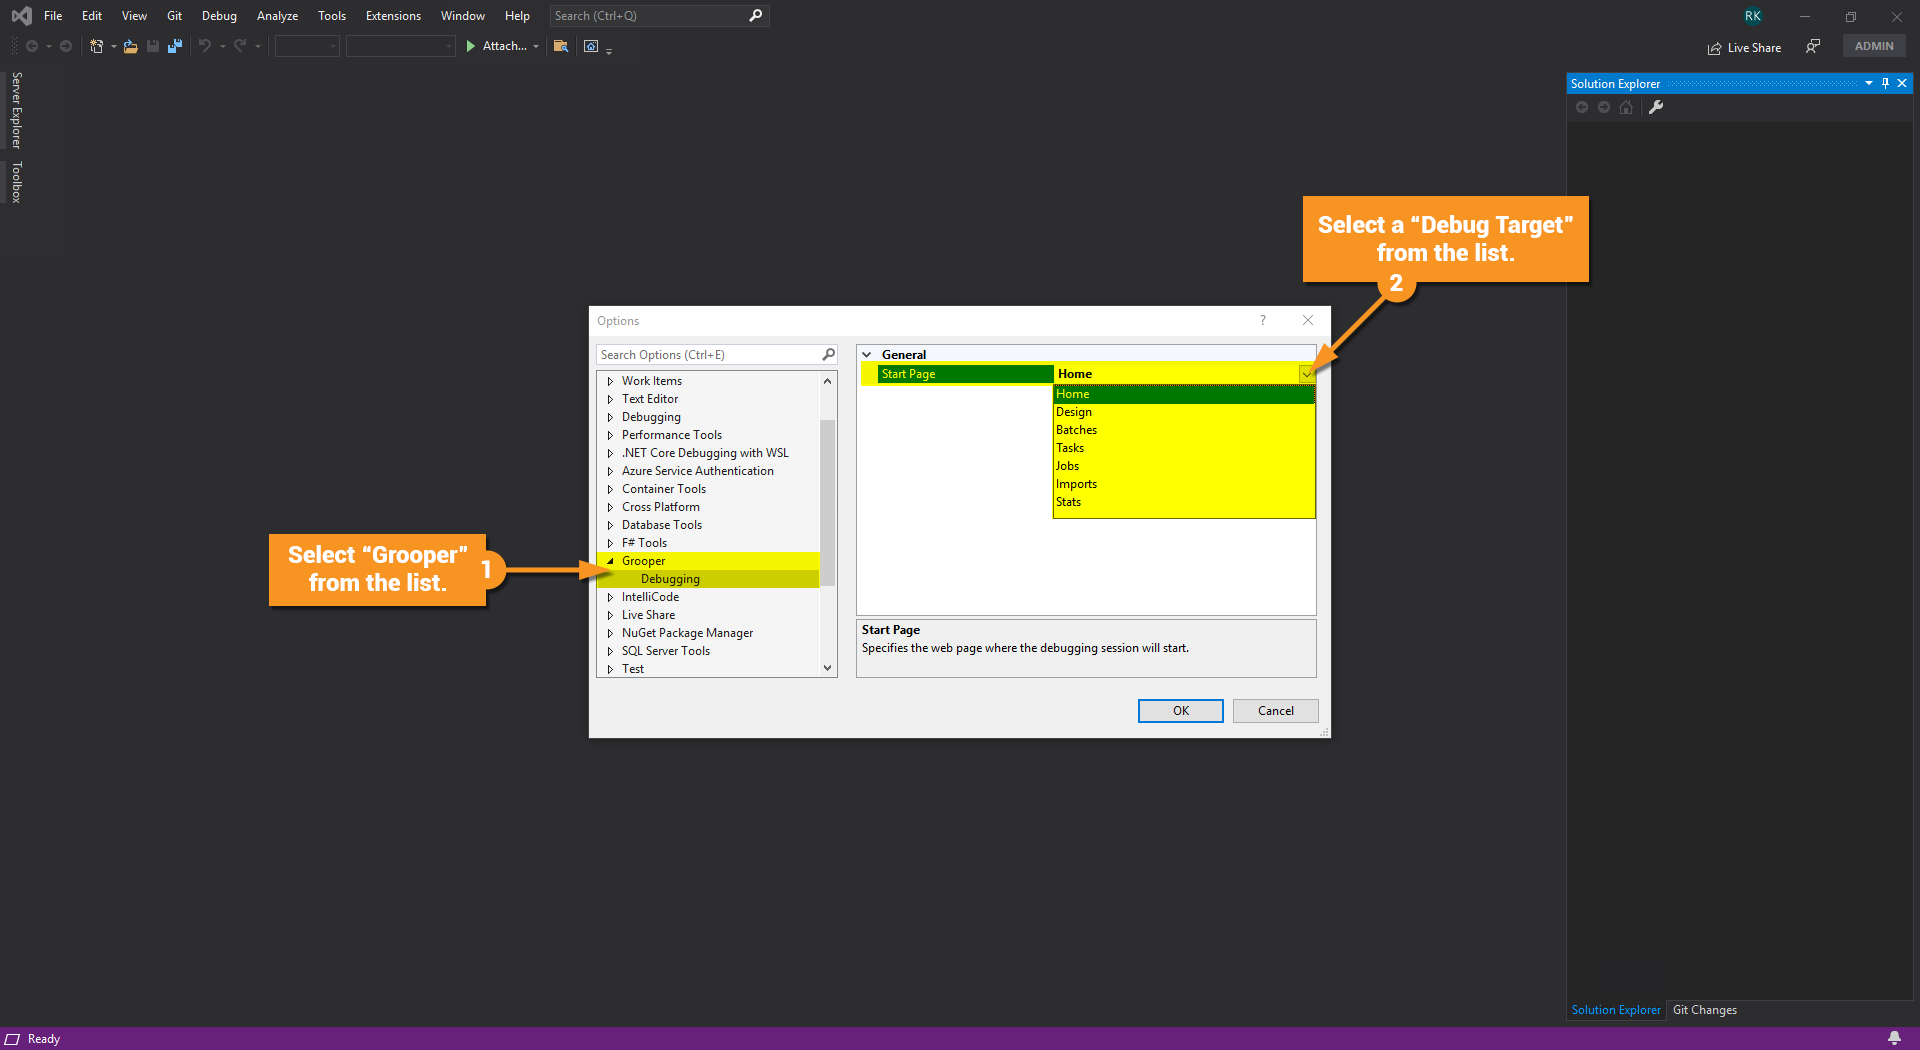Open the Undo history dropdown arrow
Image resolution: width=1920 pixels, height=1050 pixels.
(222, 46)
